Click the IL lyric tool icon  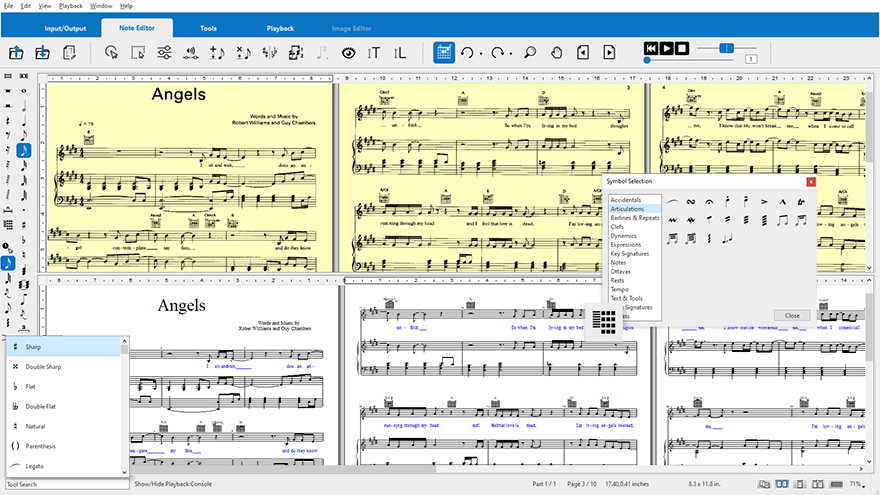(400, 53)
